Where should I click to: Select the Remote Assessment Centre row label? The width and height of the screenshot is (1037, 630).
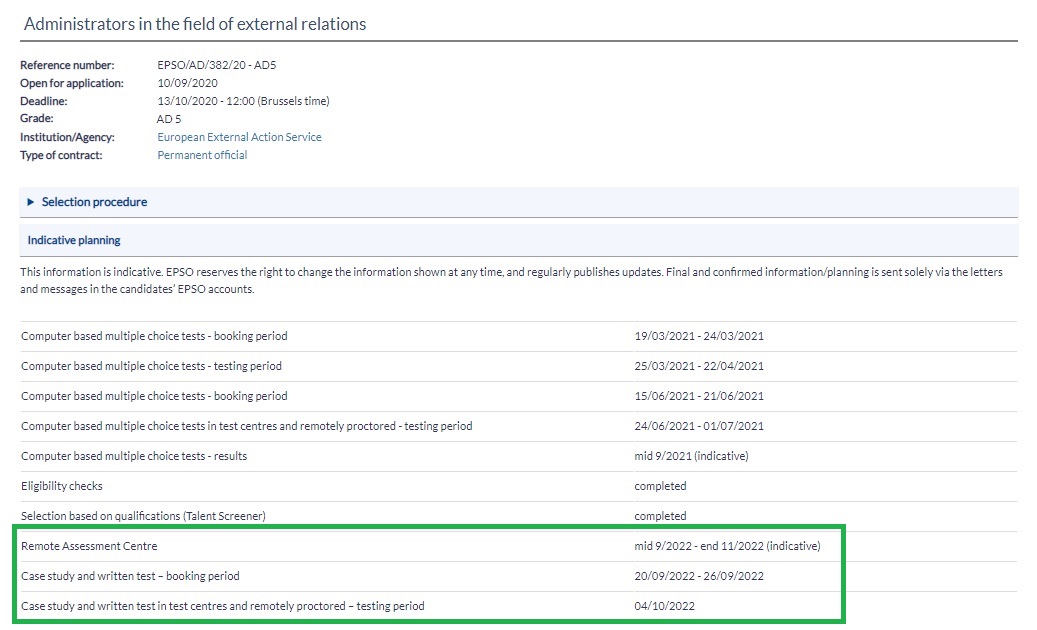click(89, 546)
